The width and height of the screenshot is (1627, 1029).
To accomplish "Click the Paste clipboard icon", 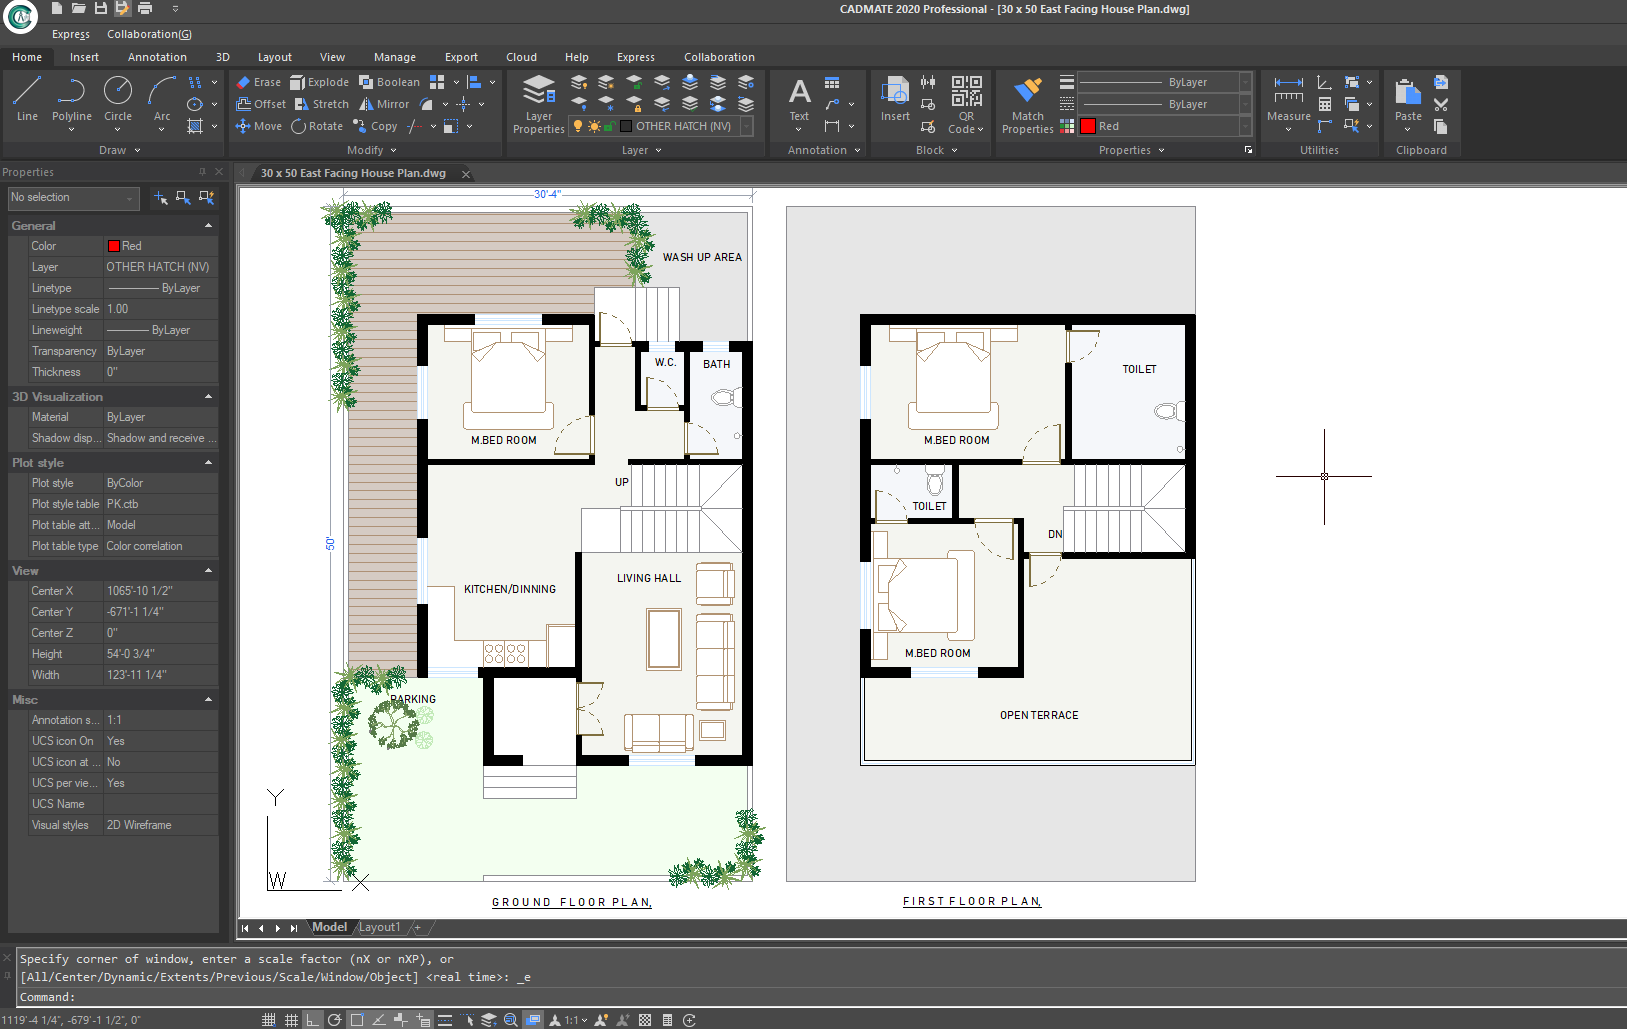I will click(x=1408, y=99).
